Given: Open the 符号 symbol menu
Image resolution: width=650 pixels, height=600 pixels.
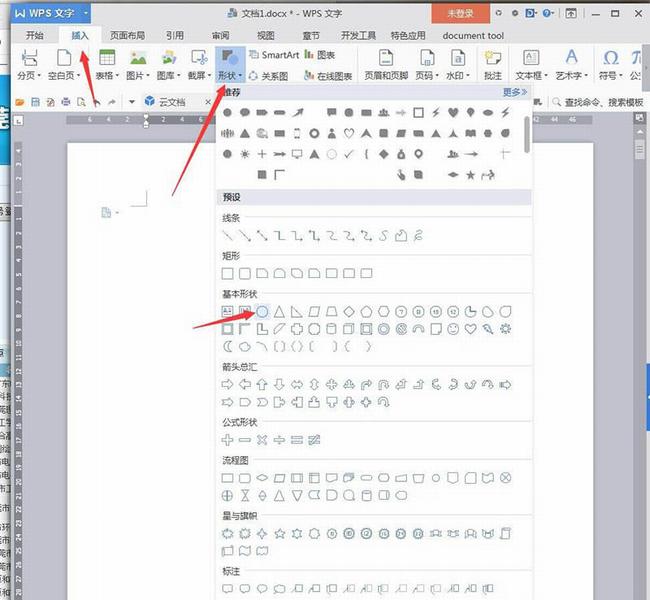Looking at the screenshot, I should pos(611,65).
